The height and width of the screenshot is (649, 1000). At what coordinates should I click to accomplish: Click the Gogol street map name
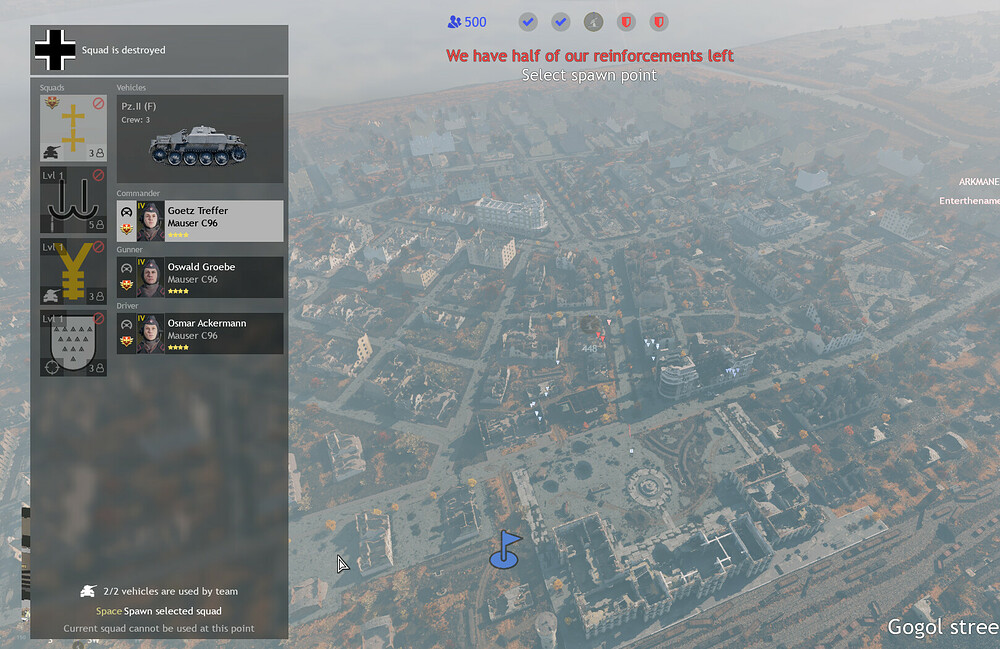tap(943, 627)
